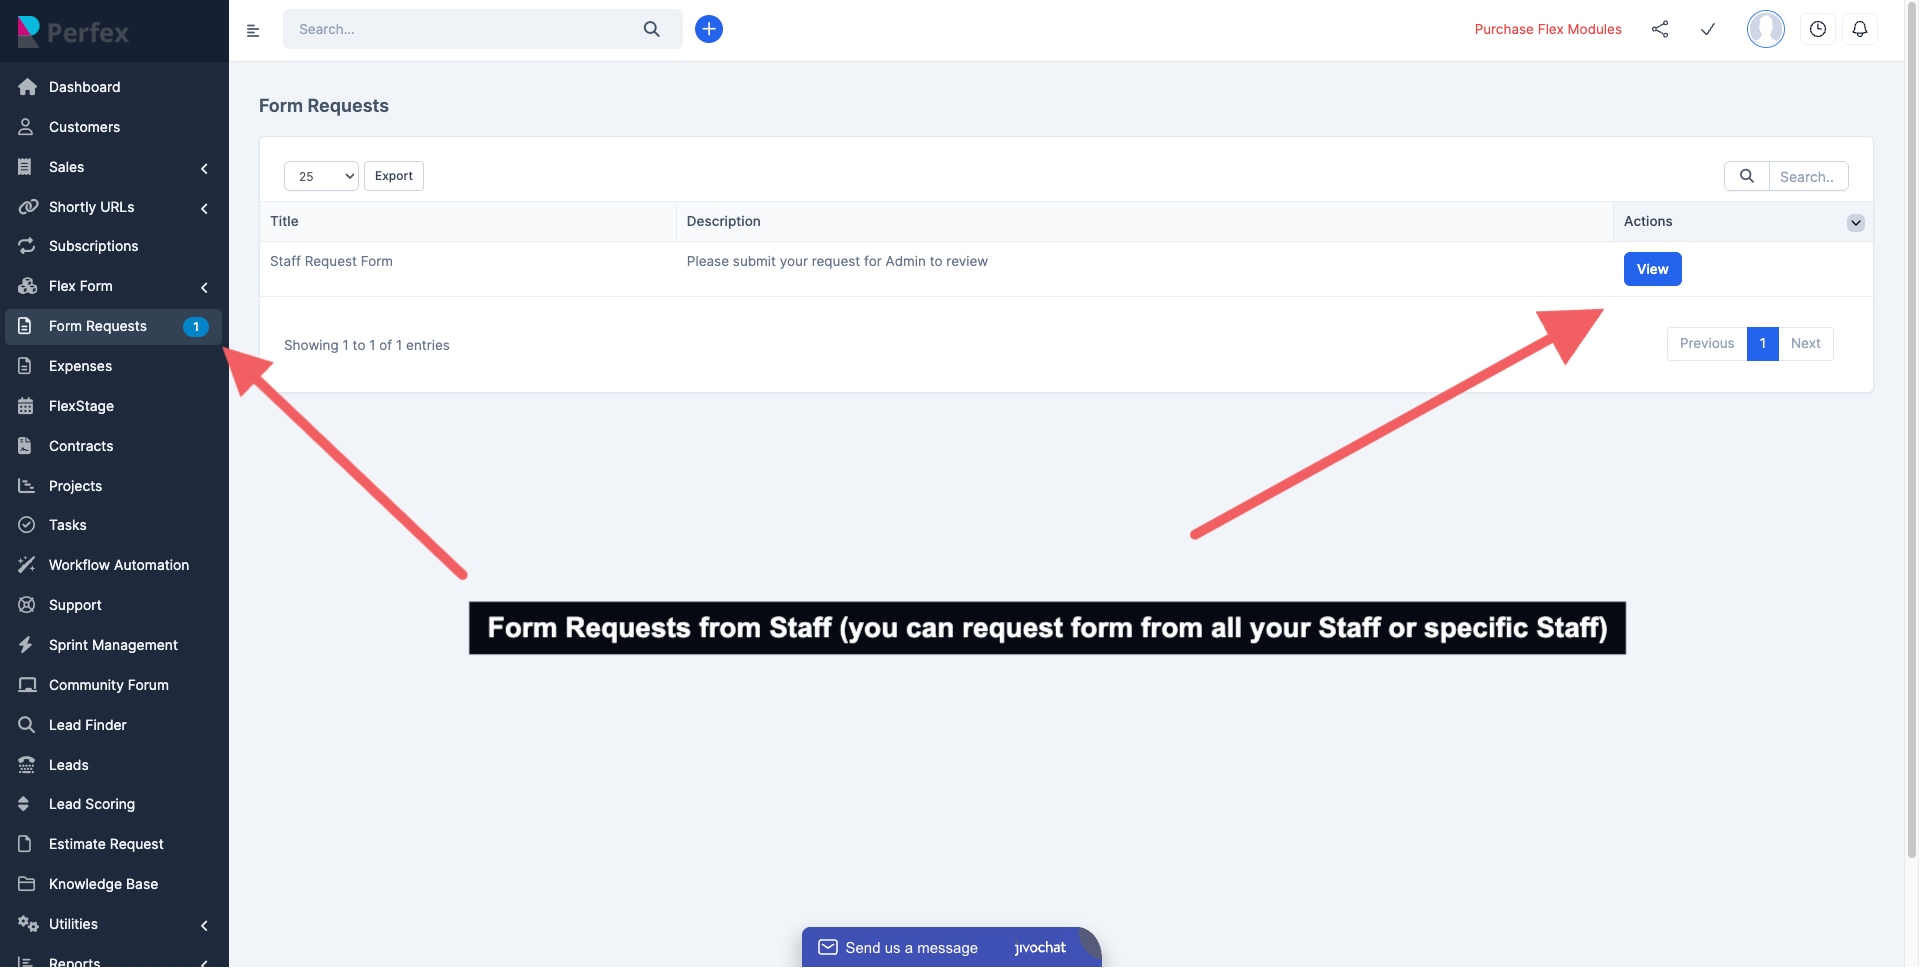The image size is (1920, 968).
Task: Open the entries per page dropdown showing 25
Action: point(320,175)
